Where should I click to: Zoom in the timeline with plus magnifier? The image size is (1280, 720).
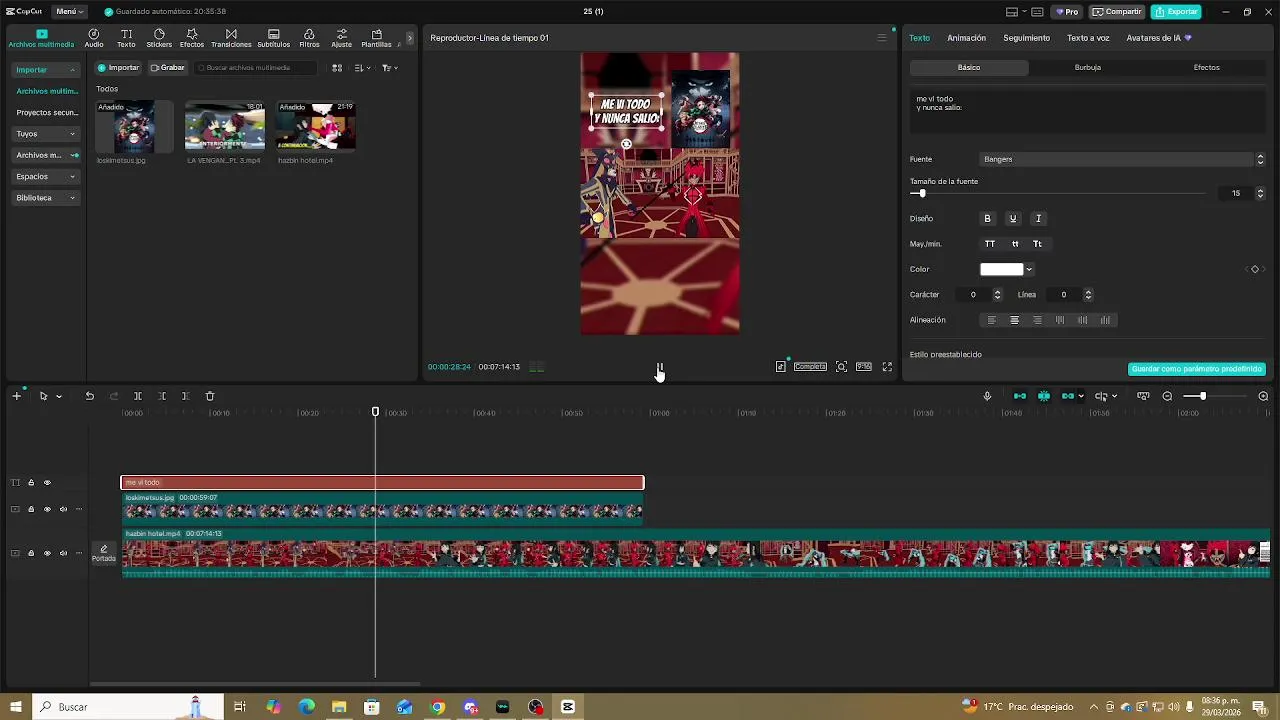(1263, 396)
